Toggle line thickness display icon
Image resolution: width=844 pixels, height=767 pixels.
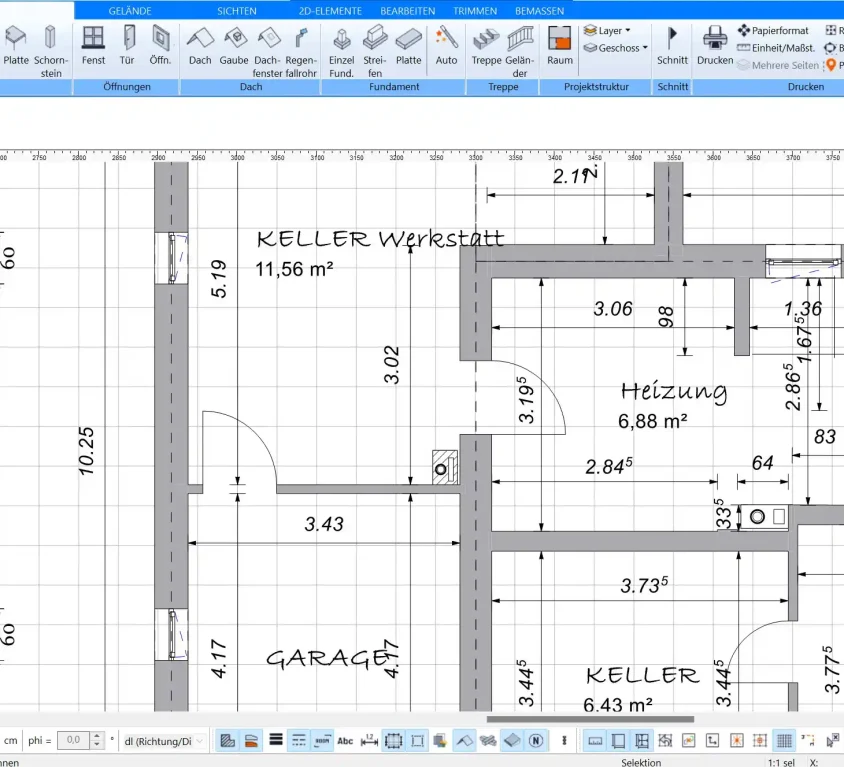(x=276, y=741)
